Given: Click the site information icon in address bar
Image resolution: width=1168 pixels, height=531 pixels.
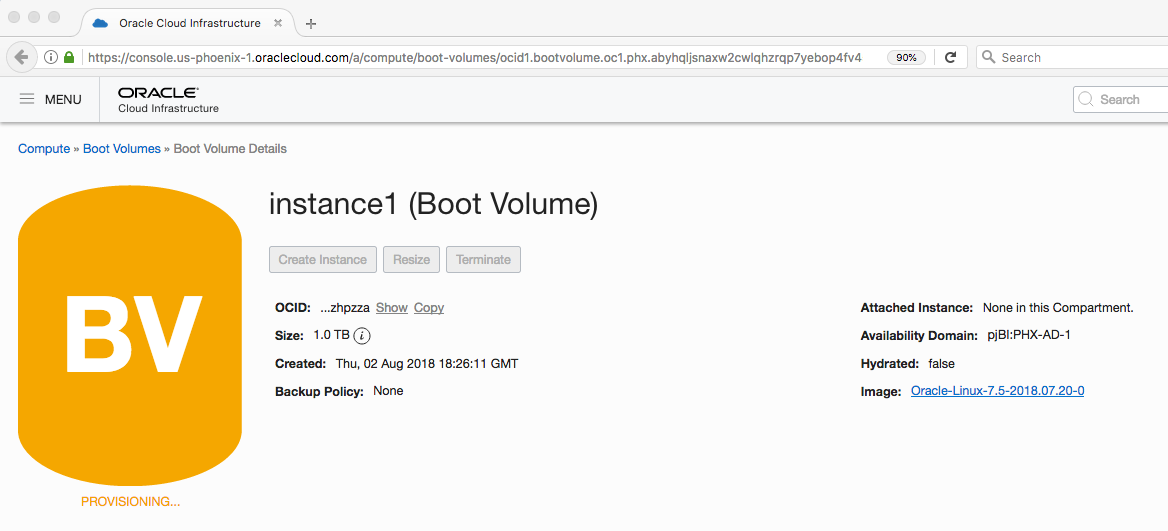Looking at the screenshot, I should [51, 57].
